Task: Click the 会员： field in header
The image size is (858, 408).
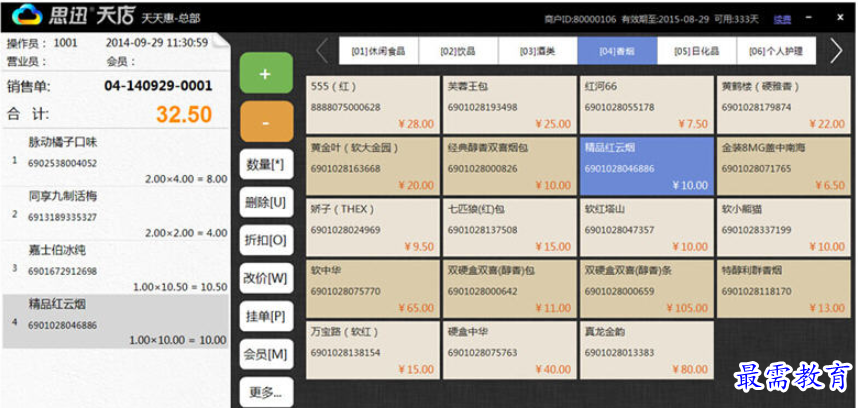Action: pyautogui.click(x=121, y=61)
